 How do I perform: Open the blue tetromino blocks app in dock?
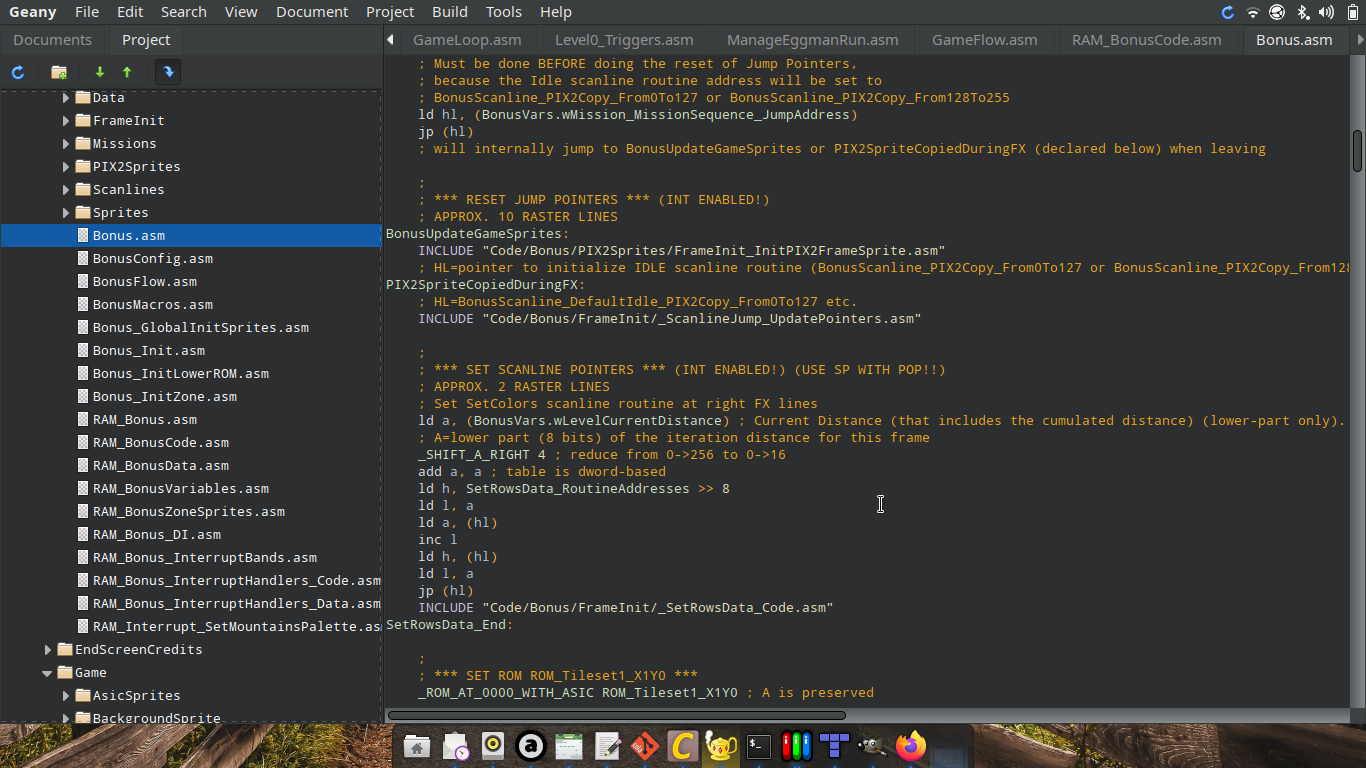point(834,746)
